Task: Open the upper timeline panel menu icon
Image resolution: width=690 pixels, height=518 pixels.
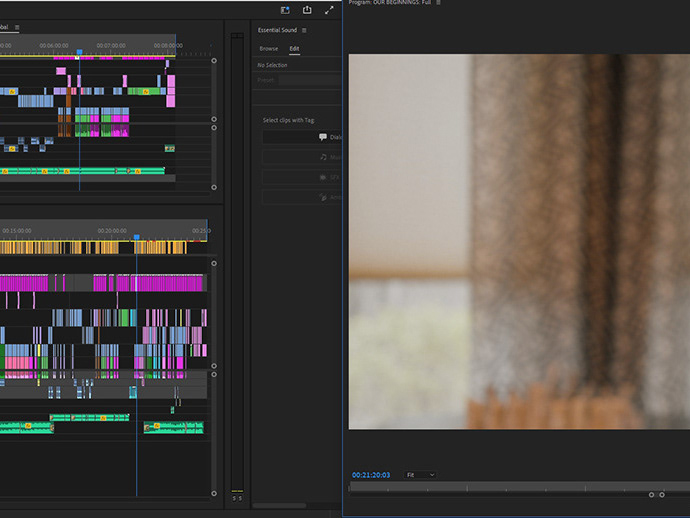Action: 17,27
